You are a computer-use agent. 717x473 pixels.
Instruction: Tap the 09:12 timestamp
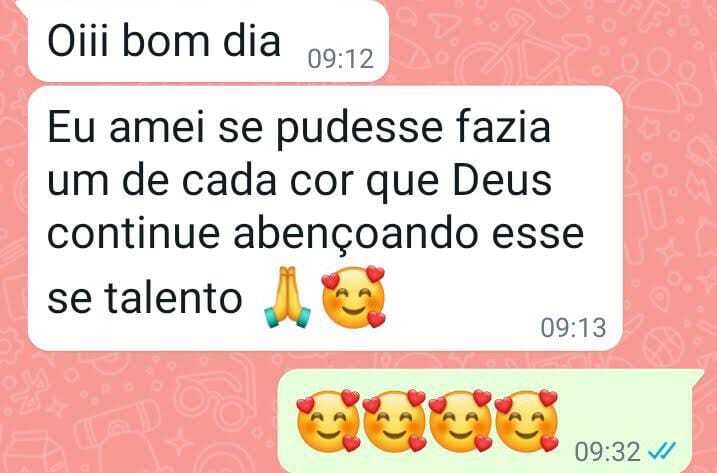click(341, 59)
